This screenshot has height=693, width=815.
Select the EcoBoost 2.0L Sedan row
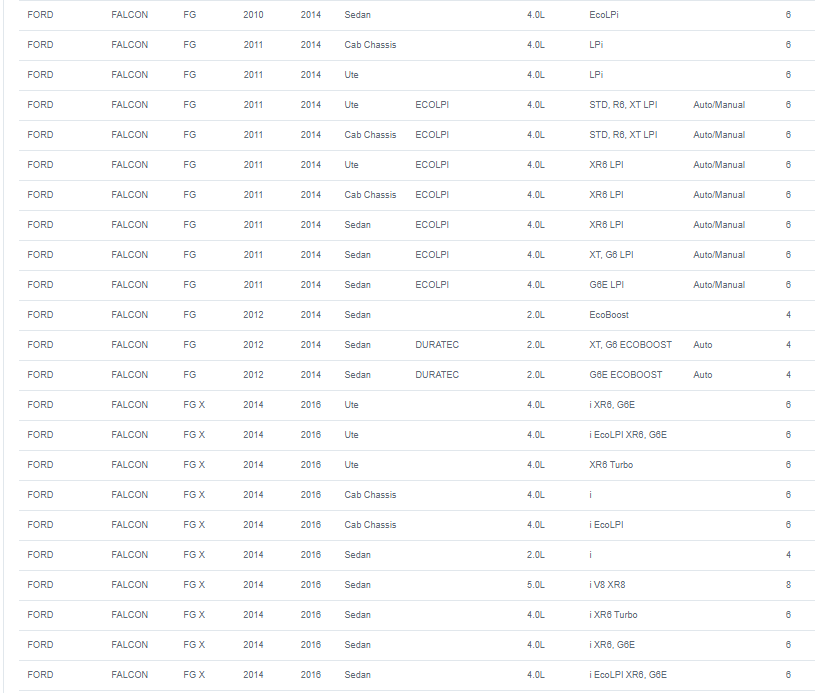(x=417, y=315)
